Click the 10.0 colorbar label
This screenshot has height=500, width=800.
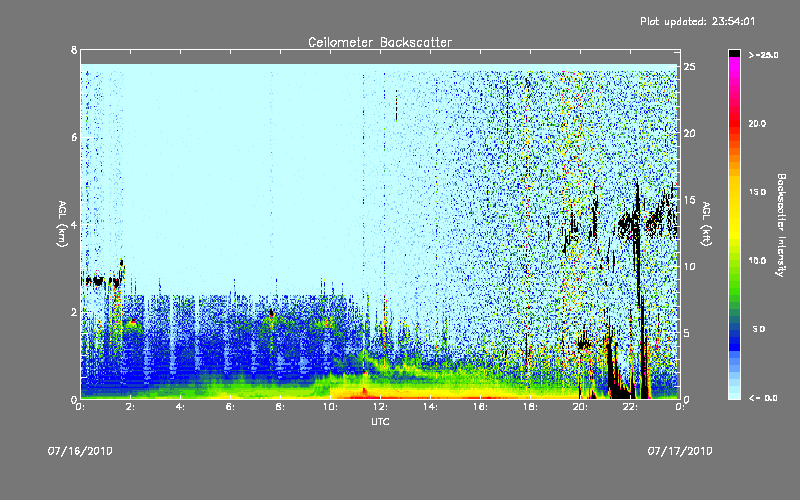click(757, 260)
